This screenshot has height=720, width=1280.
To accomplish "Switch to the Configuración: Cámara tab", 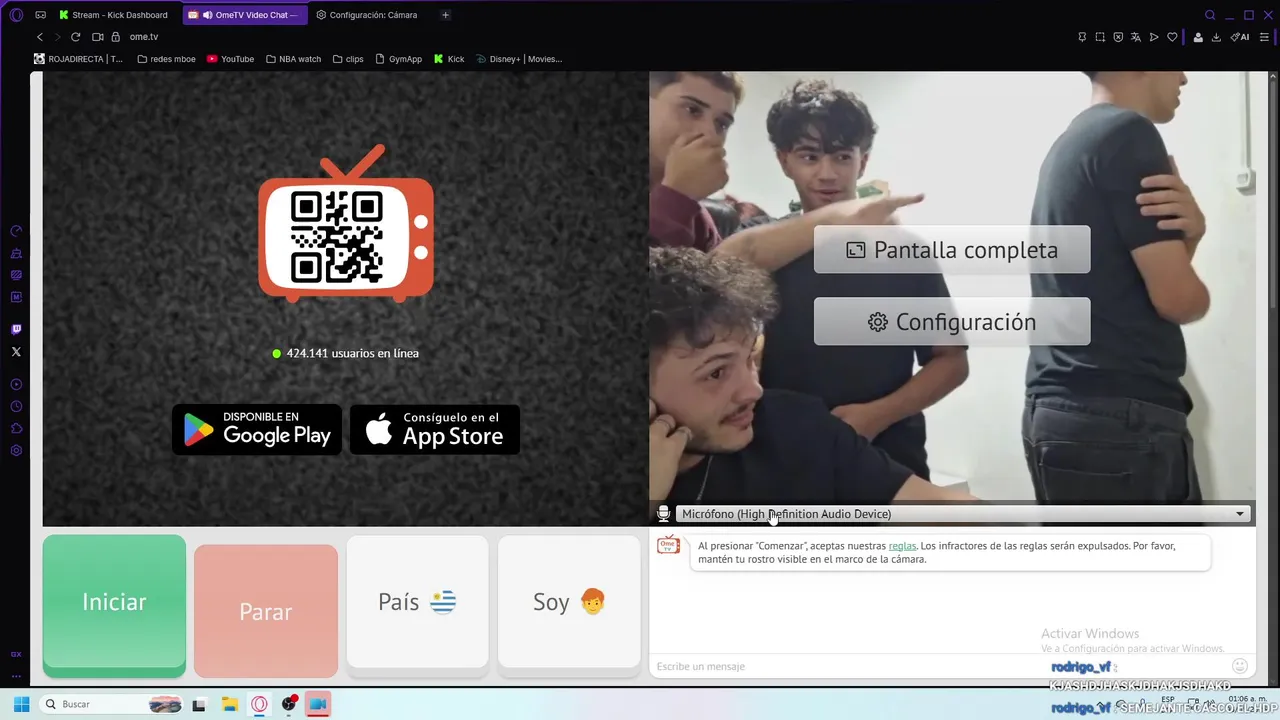I will (x=367, y=15).
